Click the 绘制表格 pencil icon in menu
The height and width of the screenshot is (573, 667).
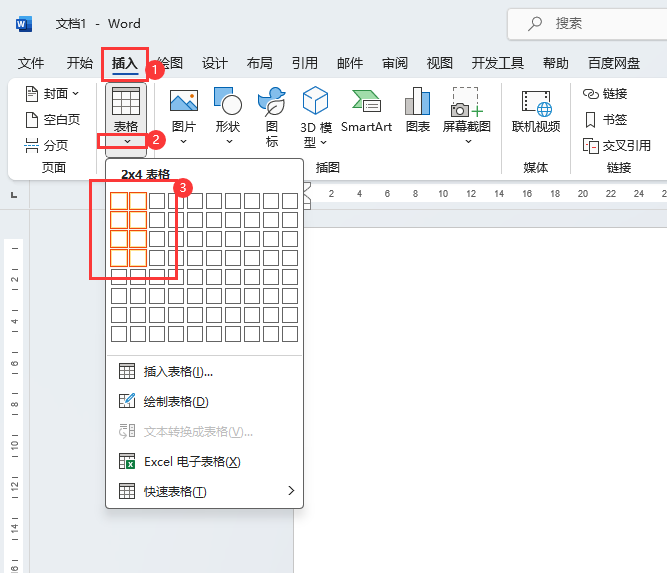pyautogui.click(x=127, y=401)
